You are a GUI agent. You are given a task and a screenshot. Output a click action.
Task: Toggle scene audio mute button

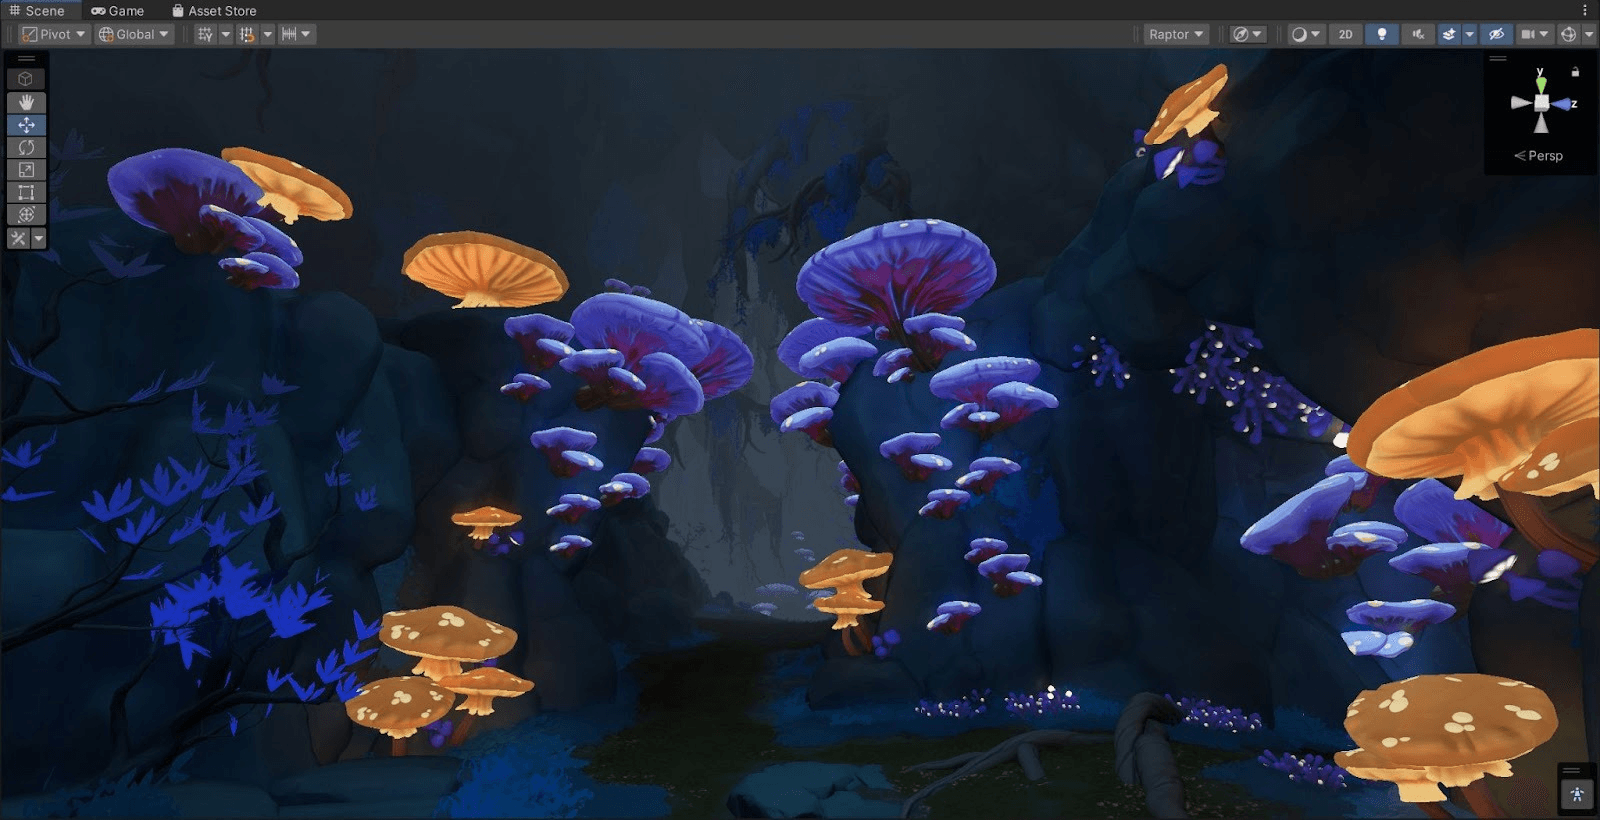[x=1417, y=34]
